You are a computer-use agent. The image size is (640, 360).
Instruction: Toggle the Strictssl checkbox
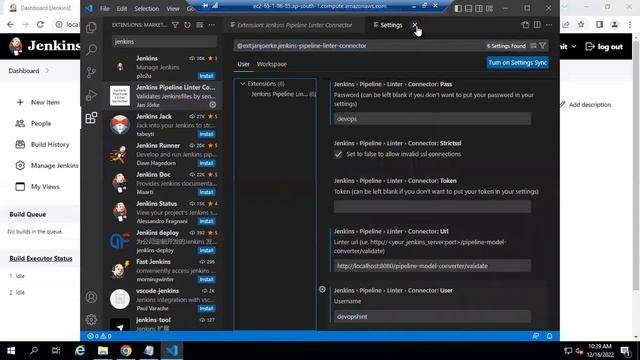[338, 154]
